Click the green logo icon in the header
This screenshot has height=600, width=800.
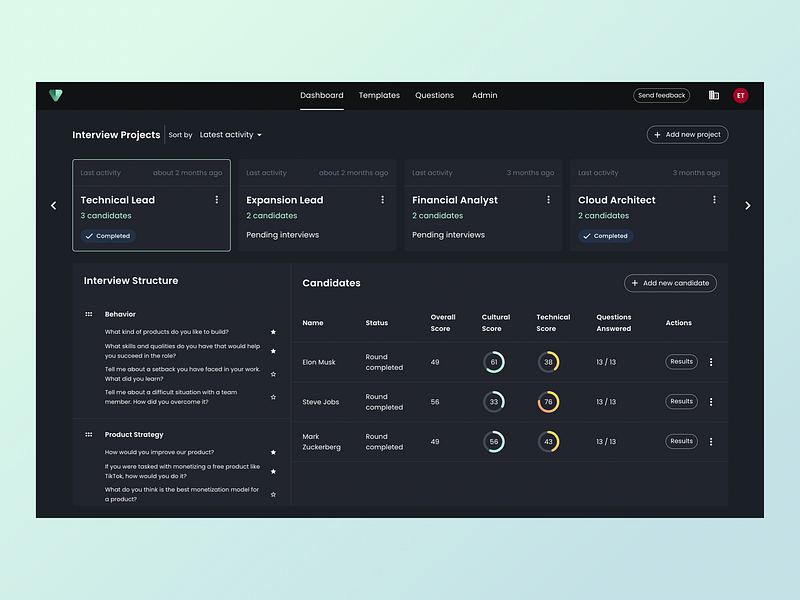[56, 95]
